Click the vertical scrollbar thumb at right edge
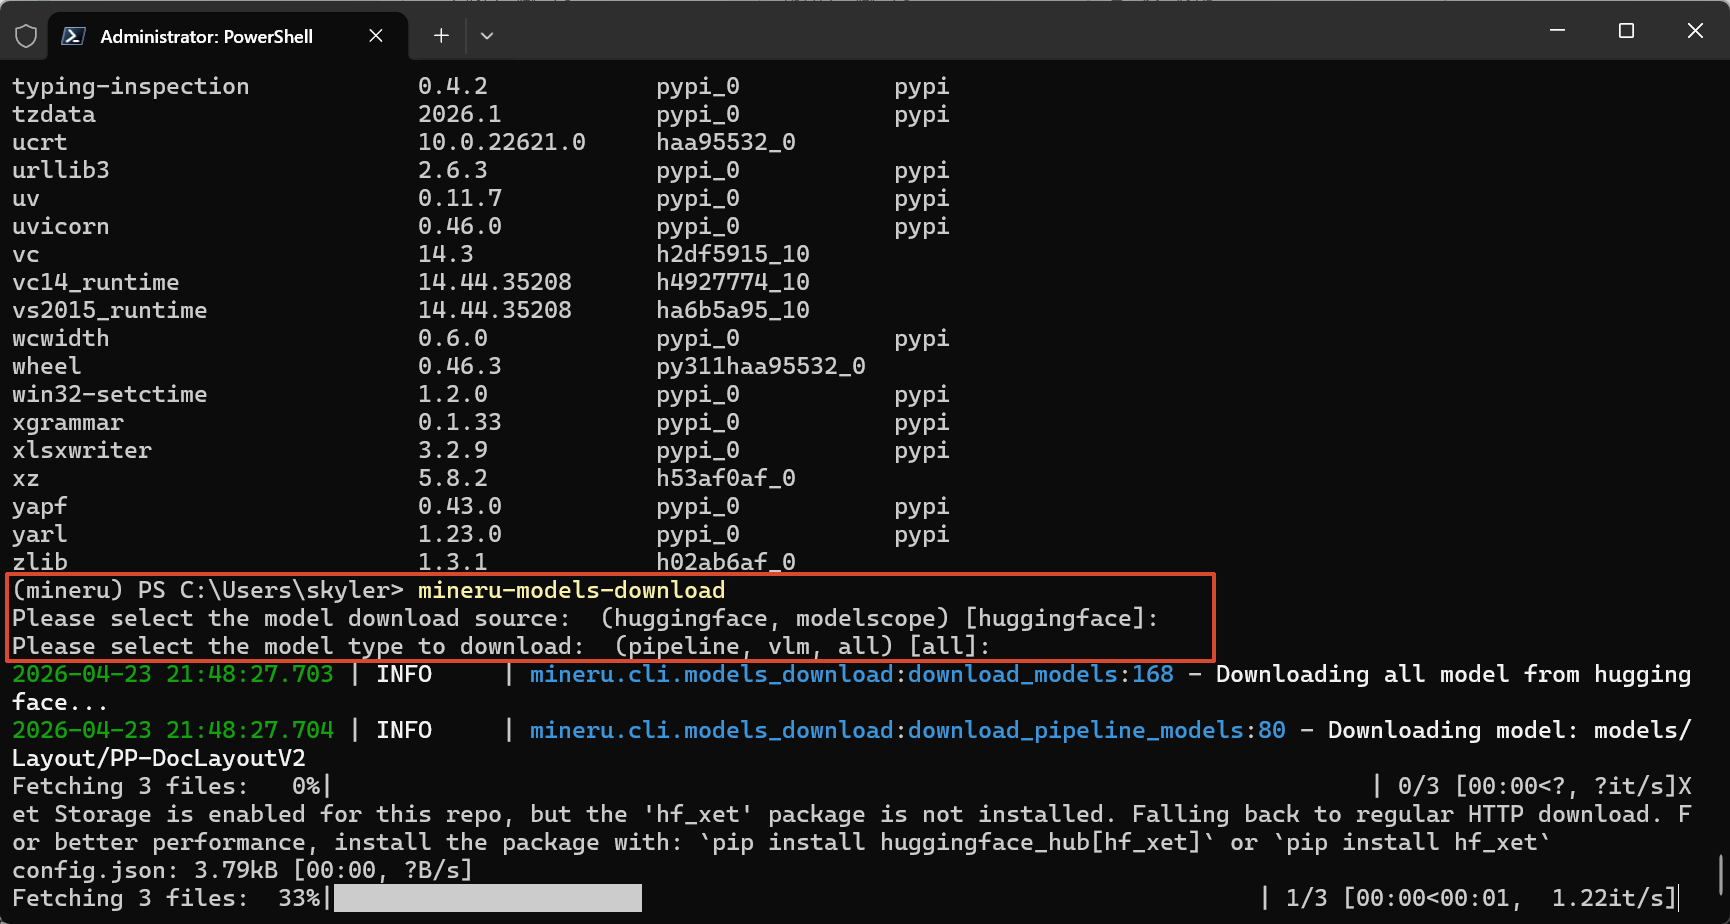Viewport: 1730px width, 924px height. click(1721, 875)
